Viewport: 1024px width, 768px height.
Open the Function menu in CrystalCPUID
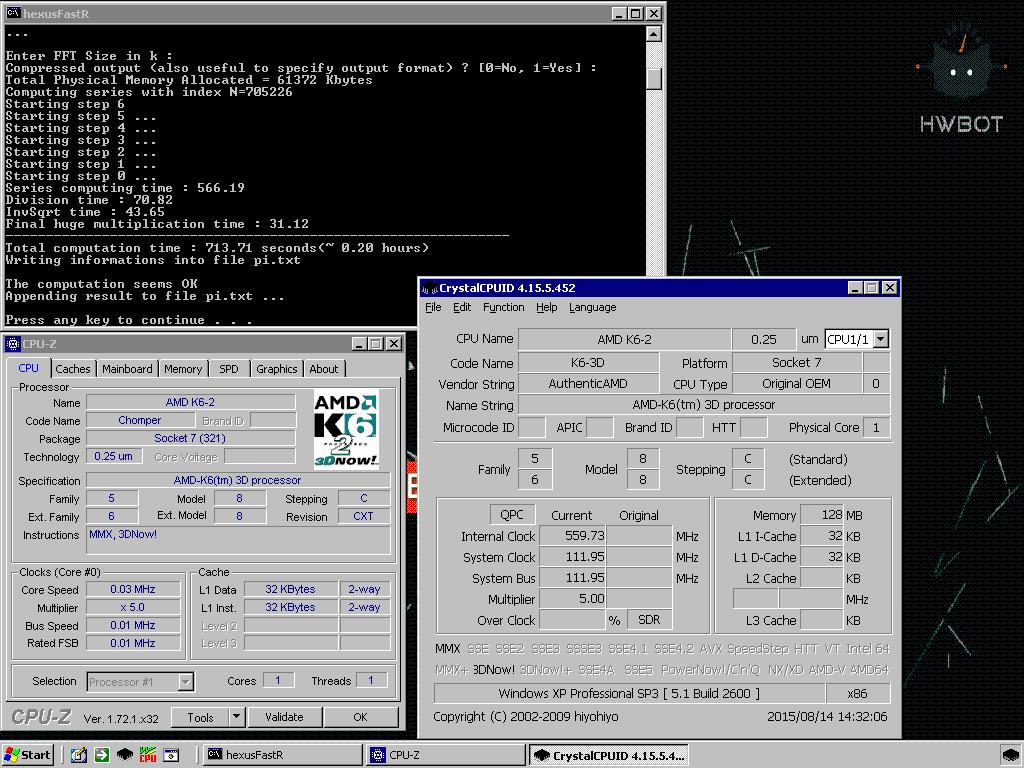[503, 307]
